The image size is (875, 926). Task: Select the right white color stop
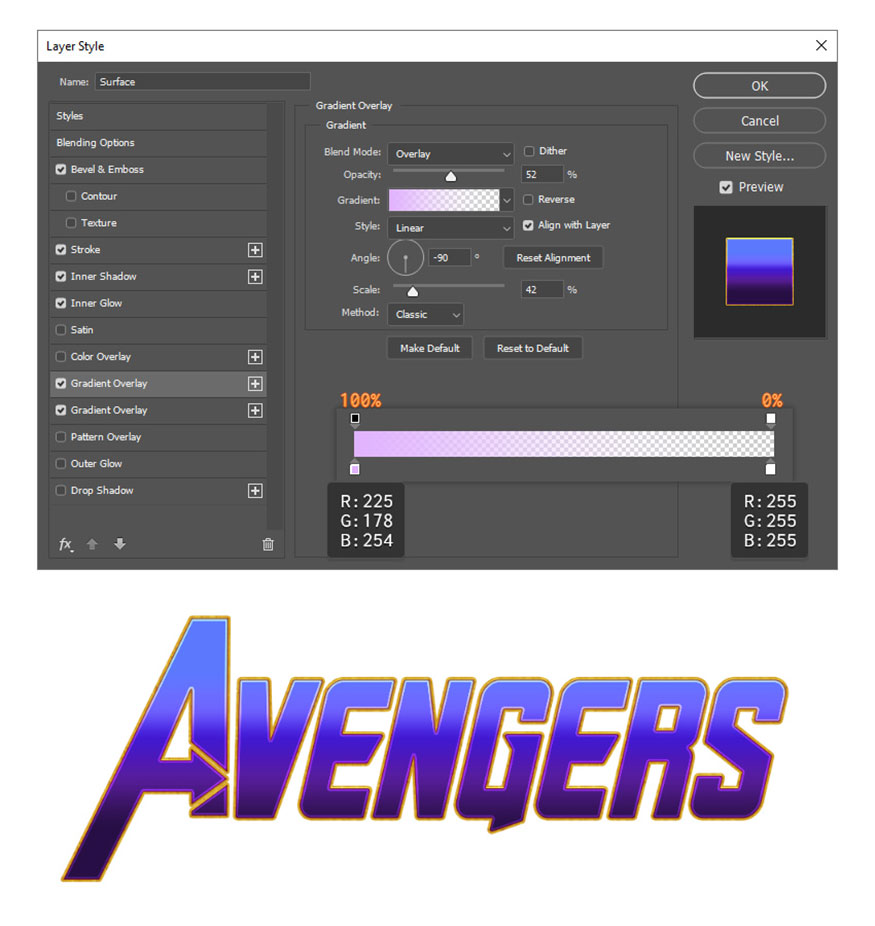pyautogui.click(x=770, y=468)
